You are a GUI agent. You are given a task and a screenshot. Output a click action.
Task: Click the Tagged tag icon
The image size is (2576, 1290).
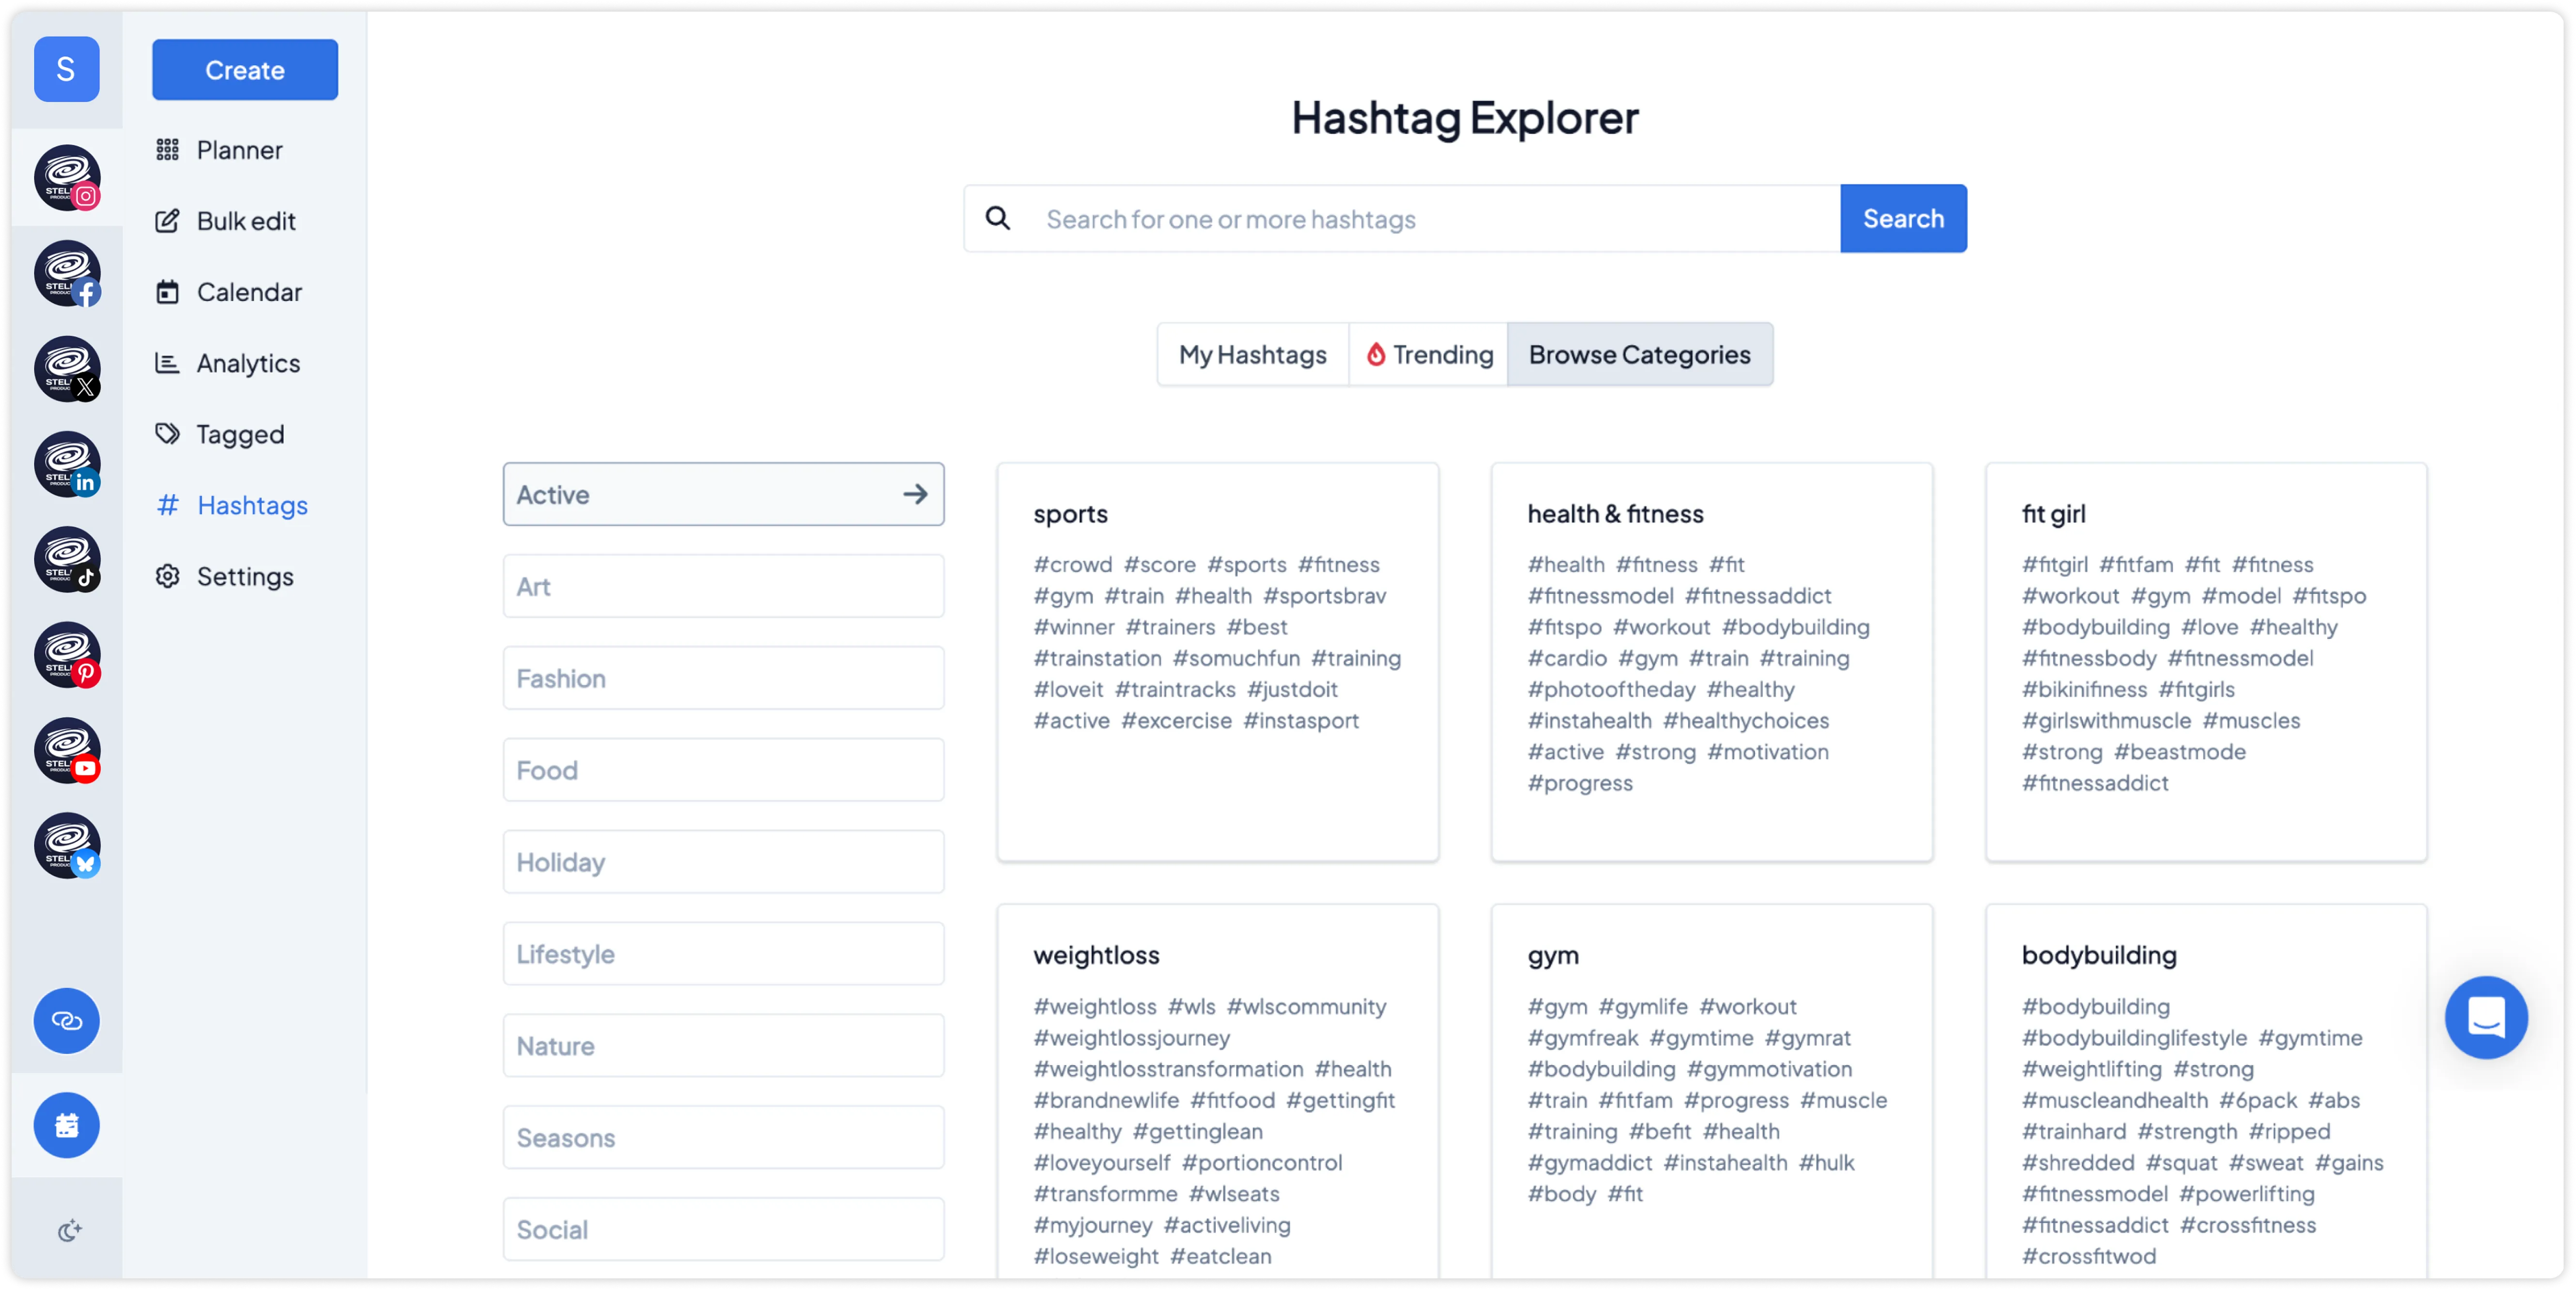tap(167, 434)
